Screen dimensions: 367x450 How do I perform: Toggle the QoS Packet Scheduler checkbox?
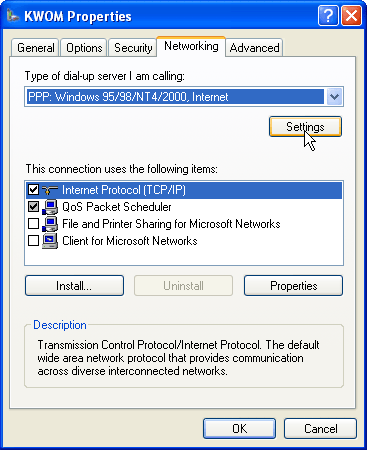tap(33, 207)
